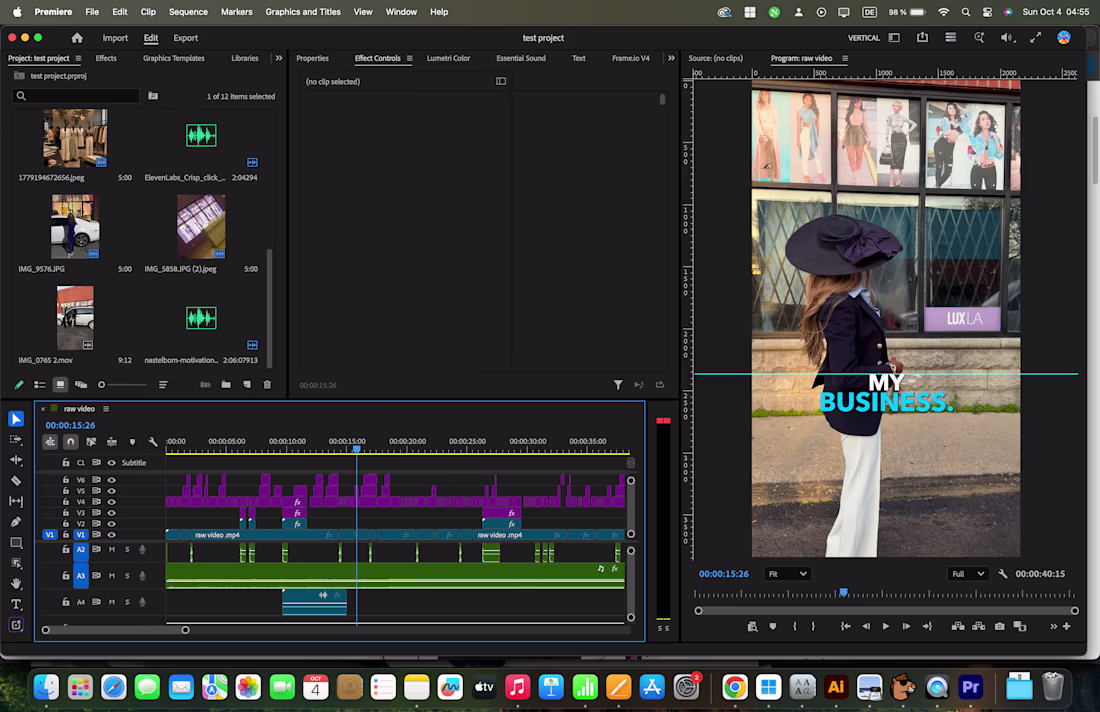Delete the selected project item with trash icon
This screenshot has width=1100, height=712.
[x=267, y=384]
